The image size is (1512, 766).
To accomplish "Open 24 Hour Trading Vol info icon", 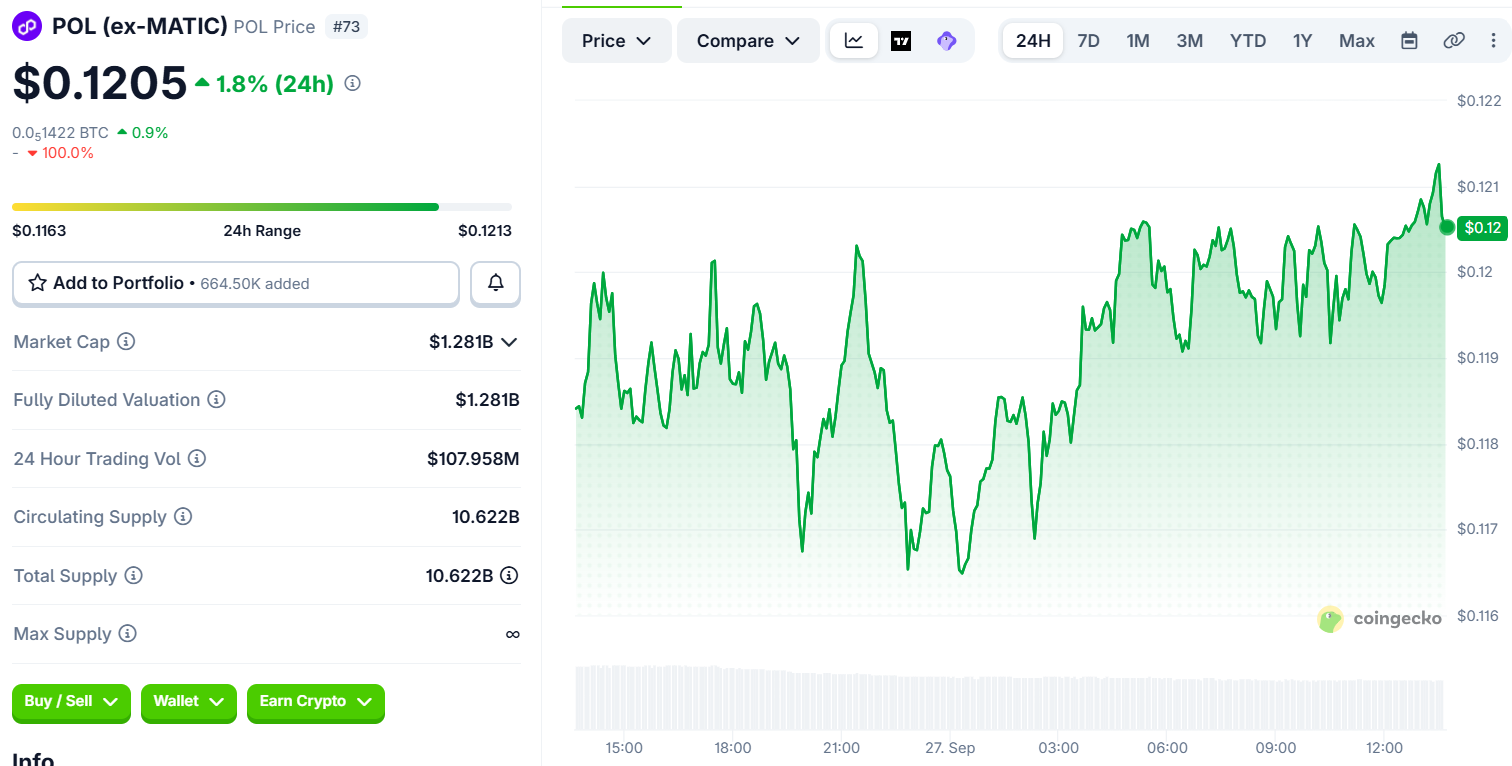I will 197,459.
